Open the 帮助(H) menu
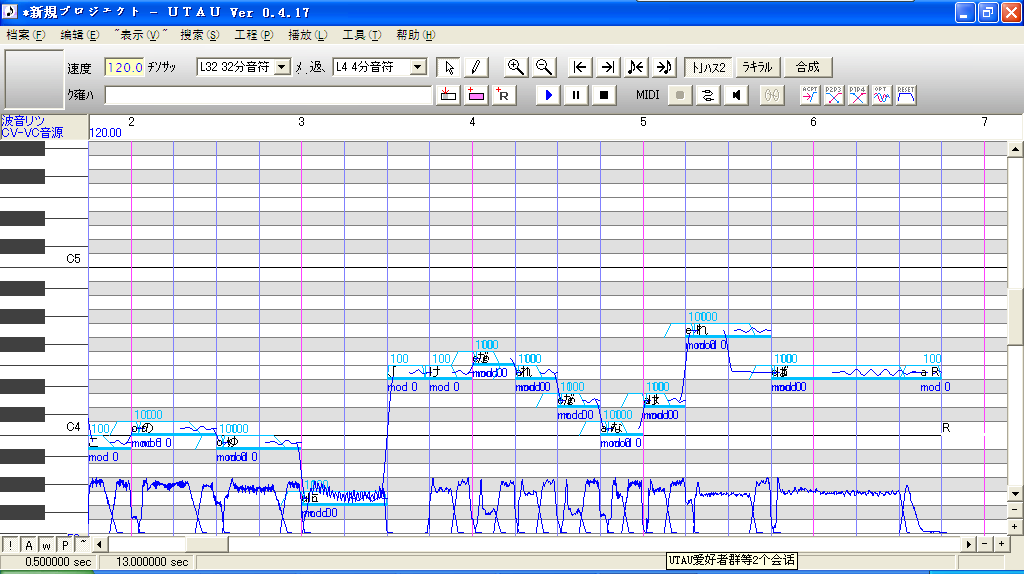 tap(416, 35)
